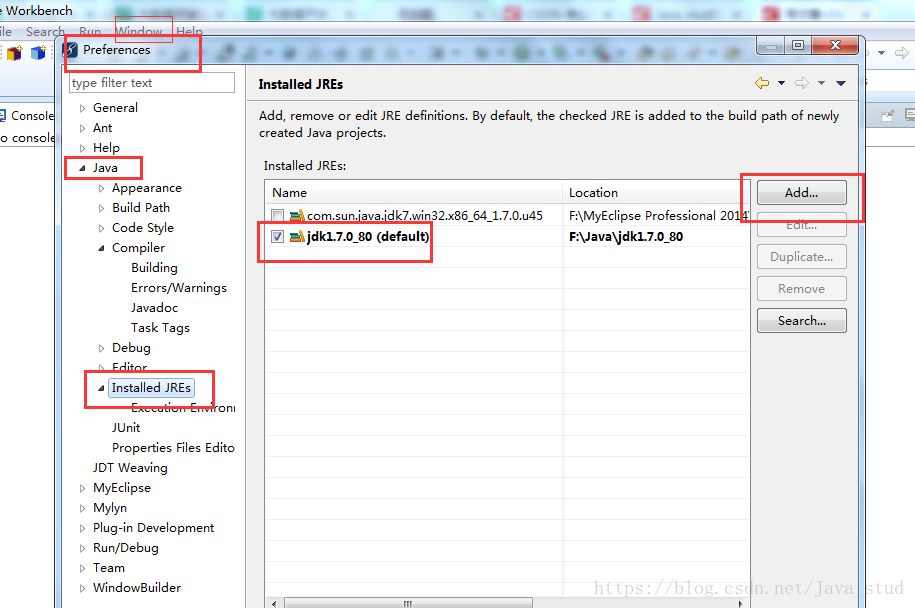Open the forward history dropdown arrow
The image size is (915, 608).
(821, 83)
